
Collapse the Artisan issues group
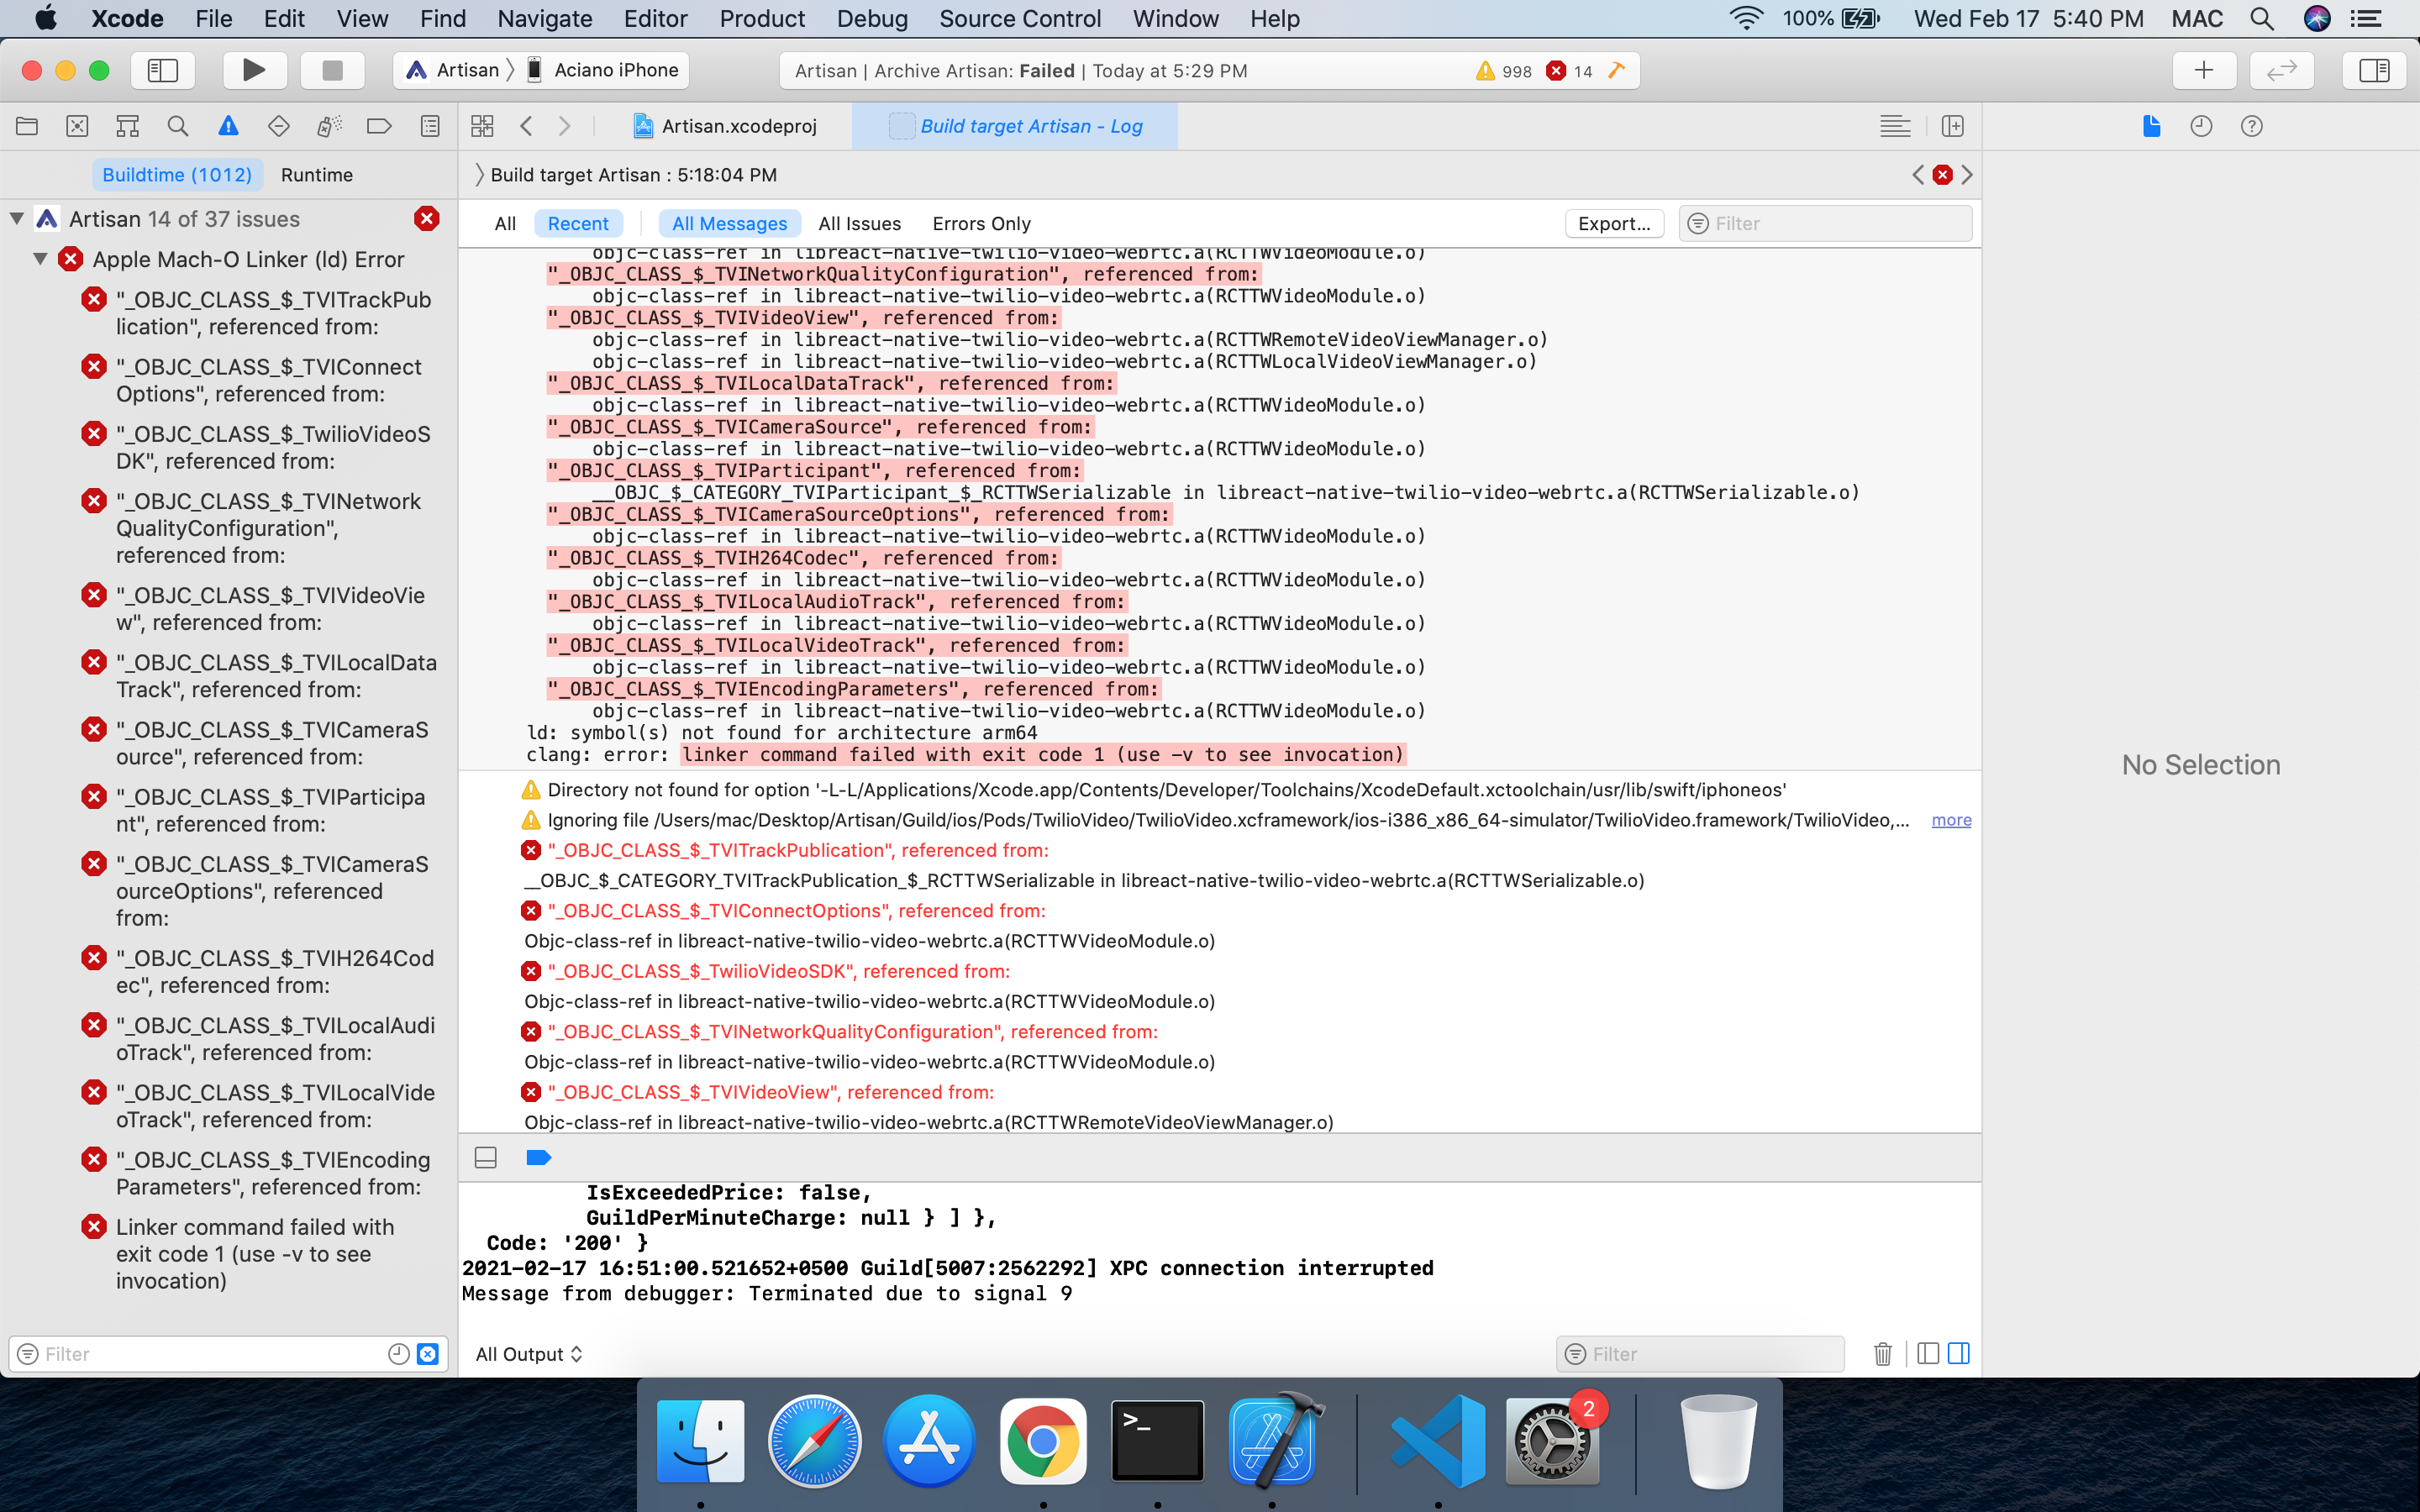(x=17, y=218)
